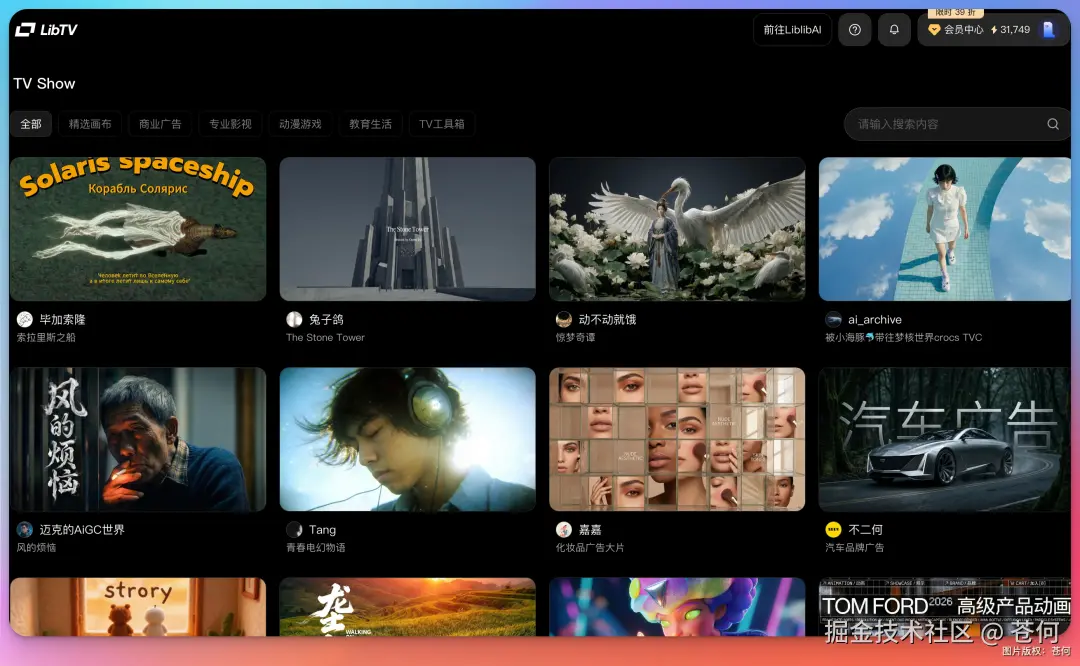Click the search magnifier icon

[1053, 124]
